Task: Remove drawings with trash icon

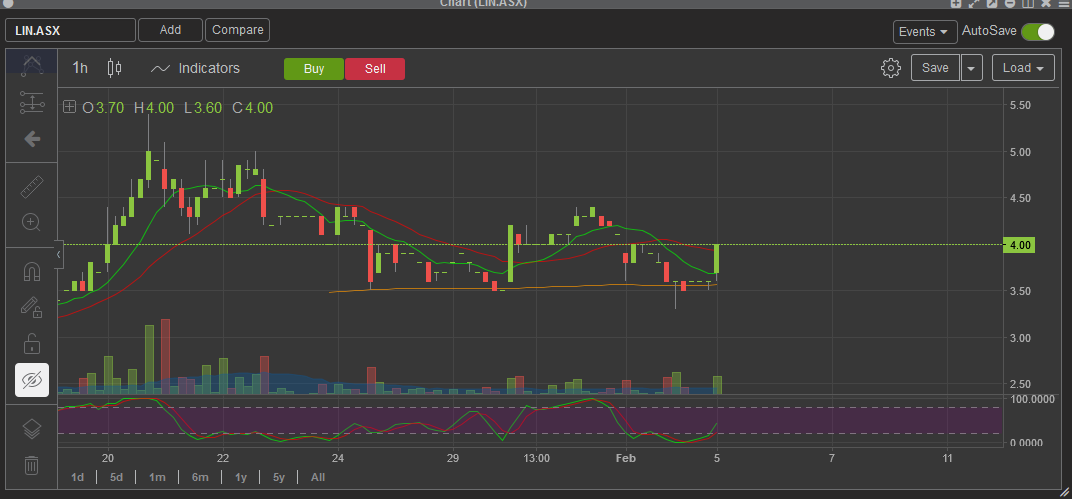Action: pos(31,466)
